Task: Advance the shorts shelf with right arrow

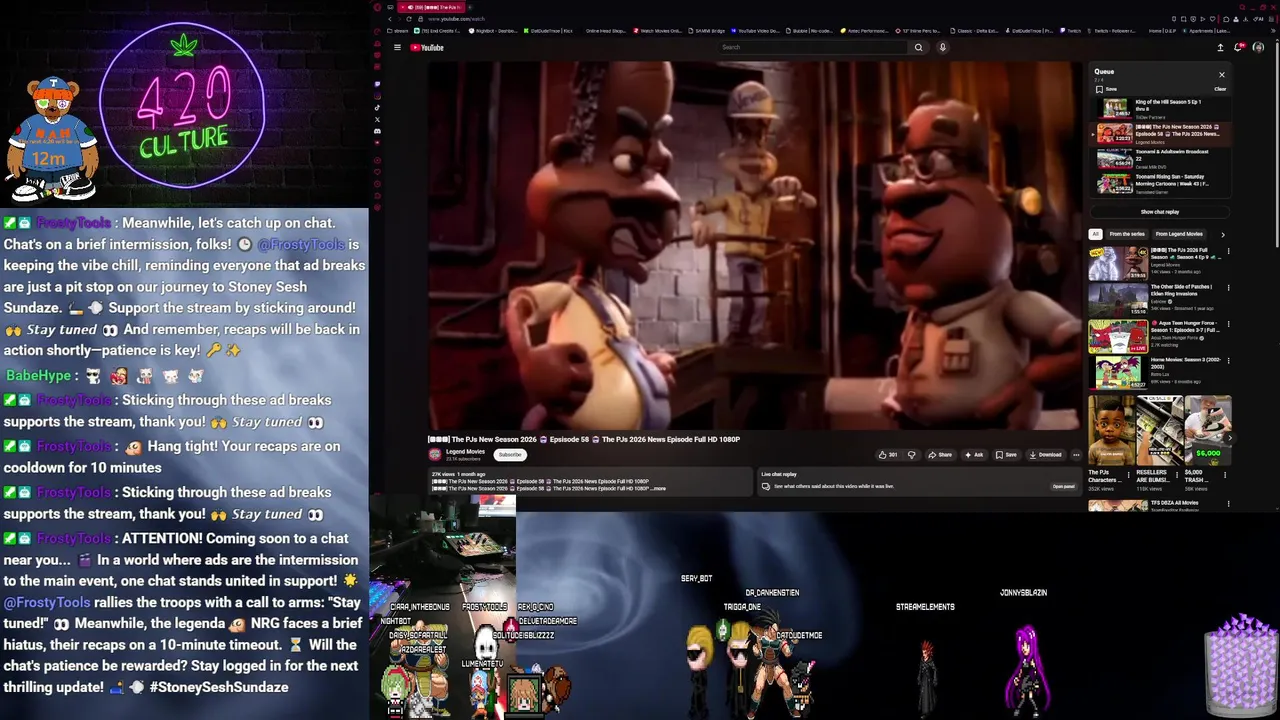Action: pos(1229,438)
